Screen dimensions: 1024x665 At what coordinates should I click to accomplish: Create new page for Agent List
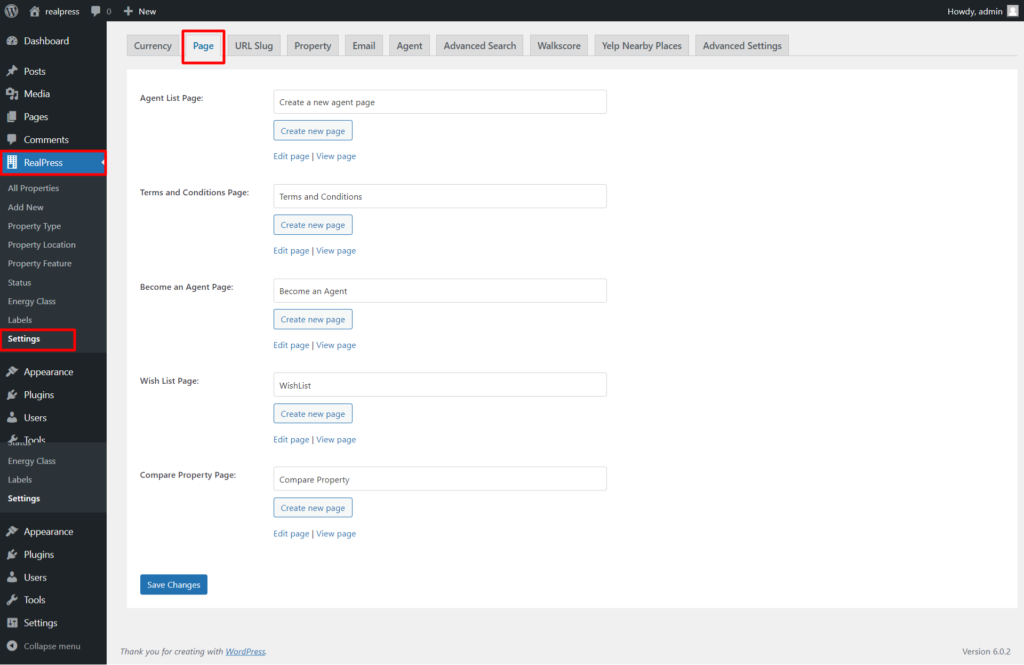pos(313,131)
